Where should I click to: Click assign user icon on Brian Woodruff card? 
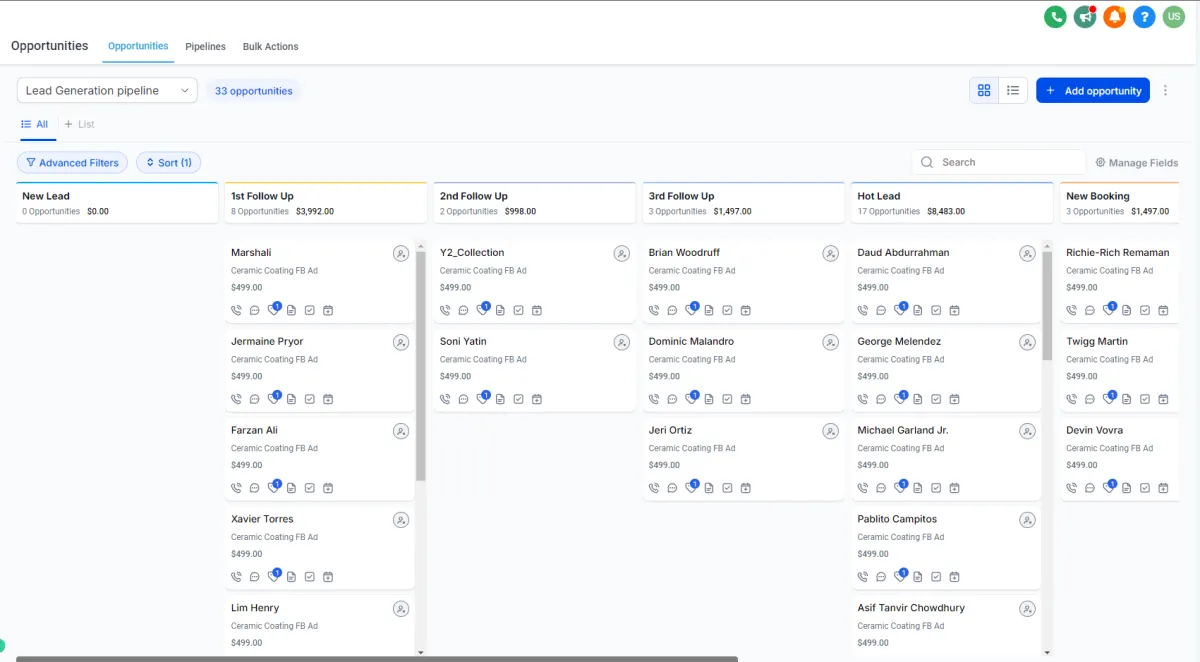[830, 254]
